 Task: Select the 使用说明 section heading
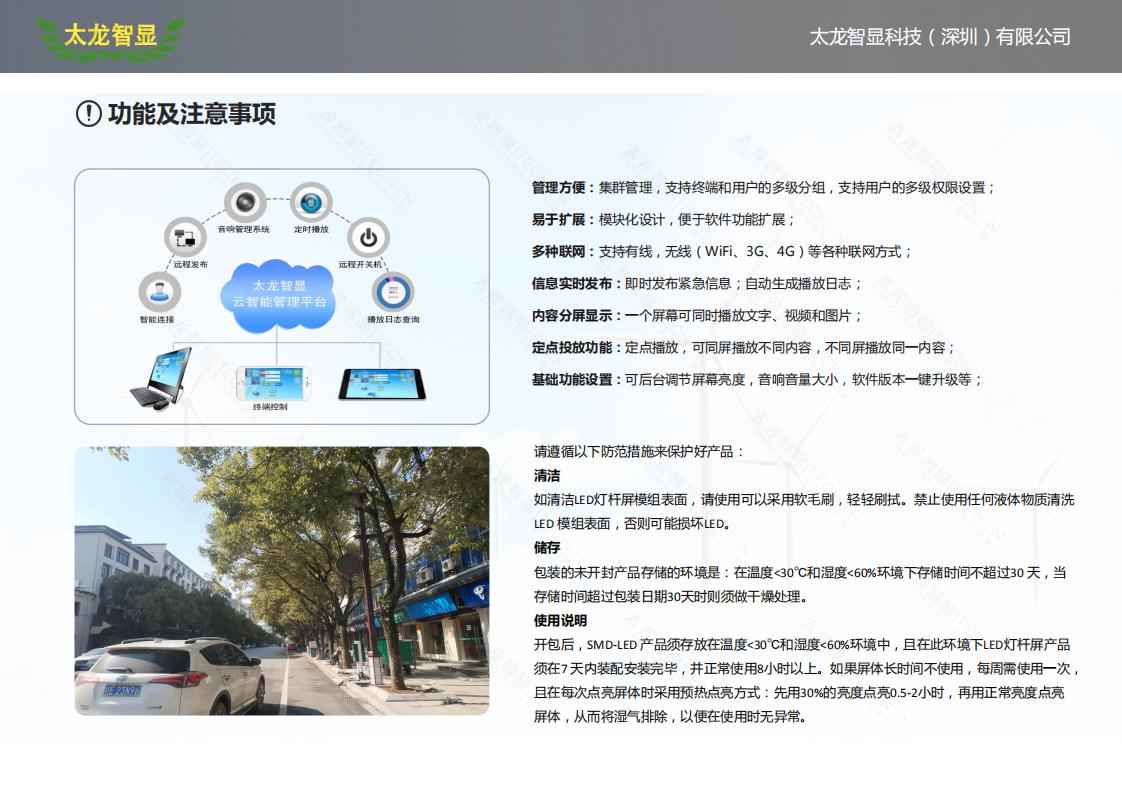(x=561, y=621)
